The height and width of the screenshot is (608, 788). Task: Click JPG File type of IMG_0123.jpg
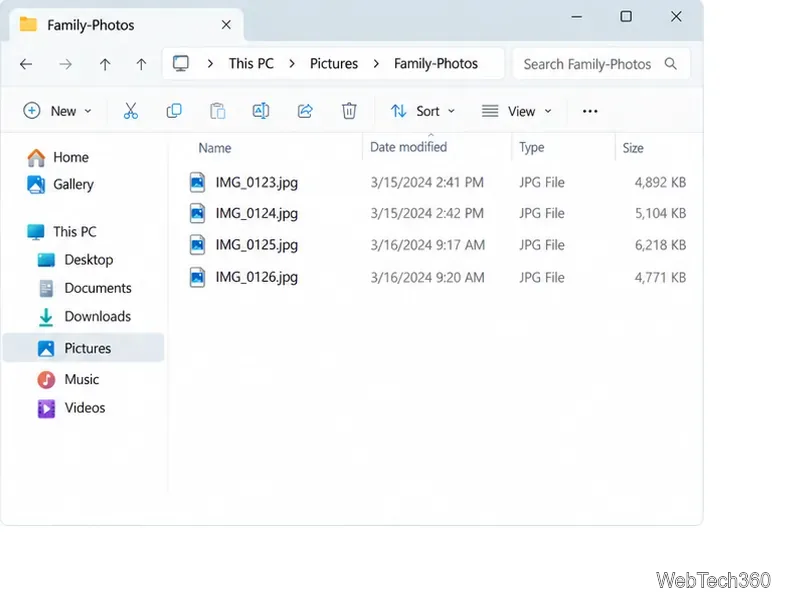[x=542, y=182]
